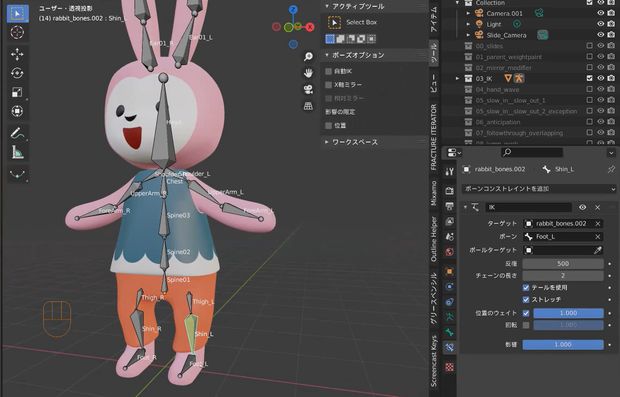Expand the 03_IK collection in the outliner
The height and width of the screenshot is (397, 620).
457,78
